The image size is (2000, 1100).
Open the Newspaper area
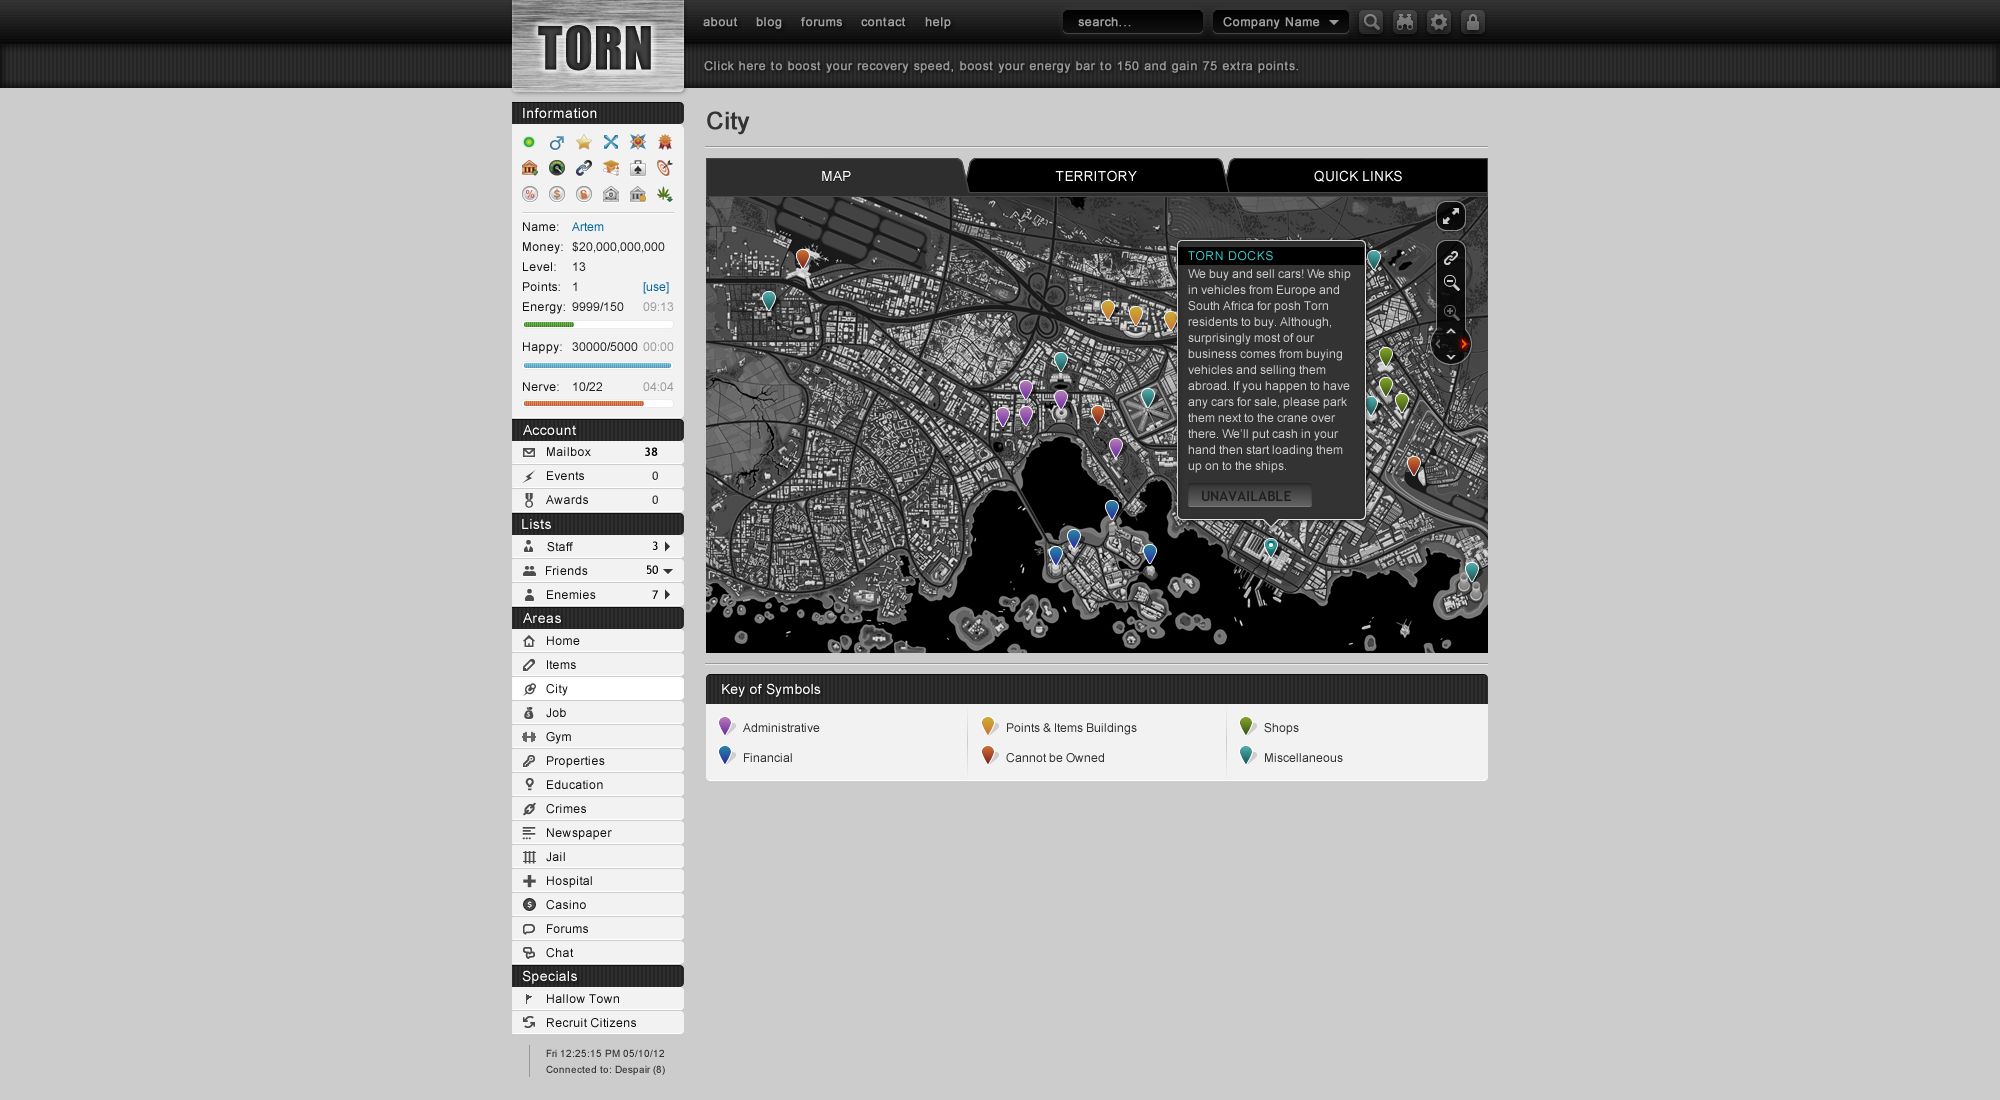[598, 833]
